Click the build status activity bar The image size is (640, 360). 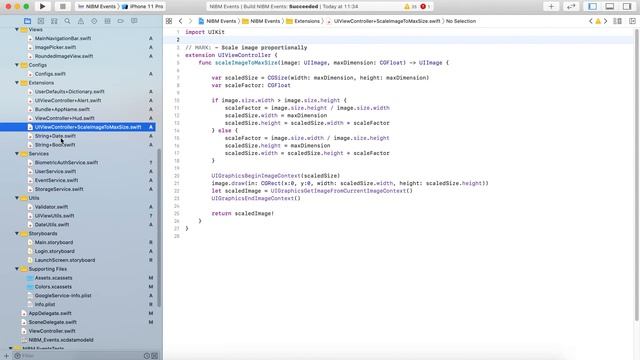320,7
